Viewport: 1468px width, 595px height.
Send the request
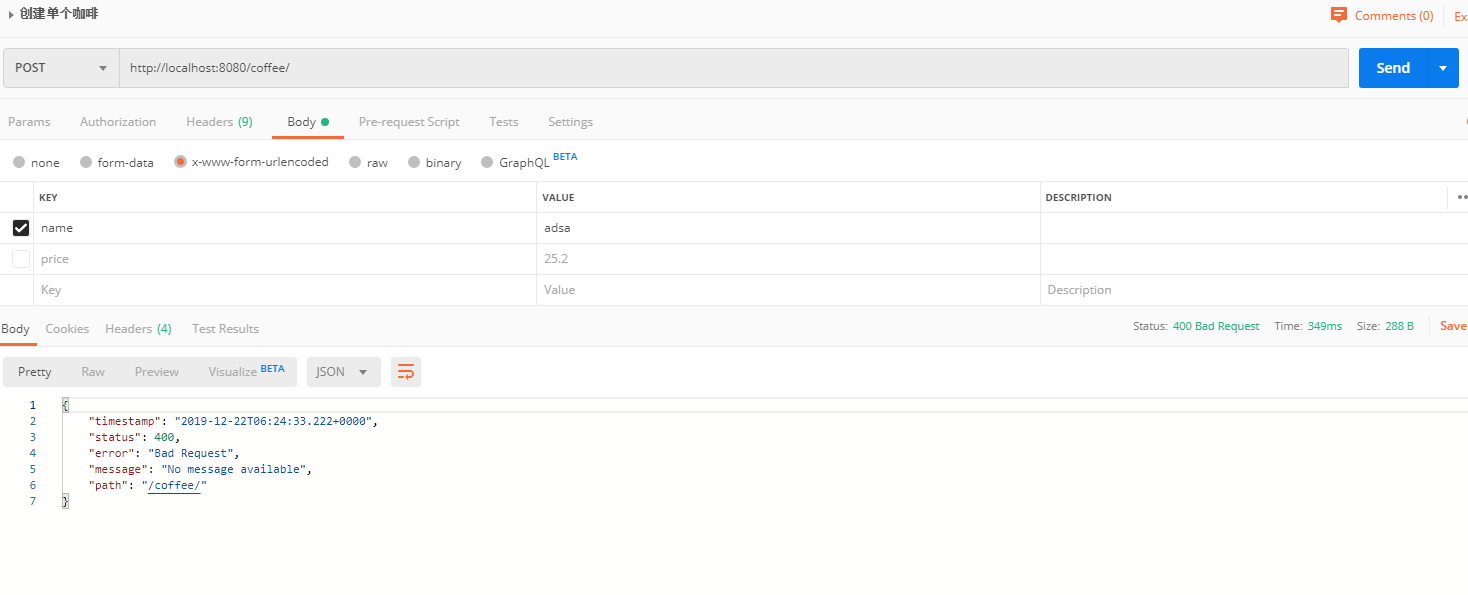pyautogui.click(x=1393, y=68)
